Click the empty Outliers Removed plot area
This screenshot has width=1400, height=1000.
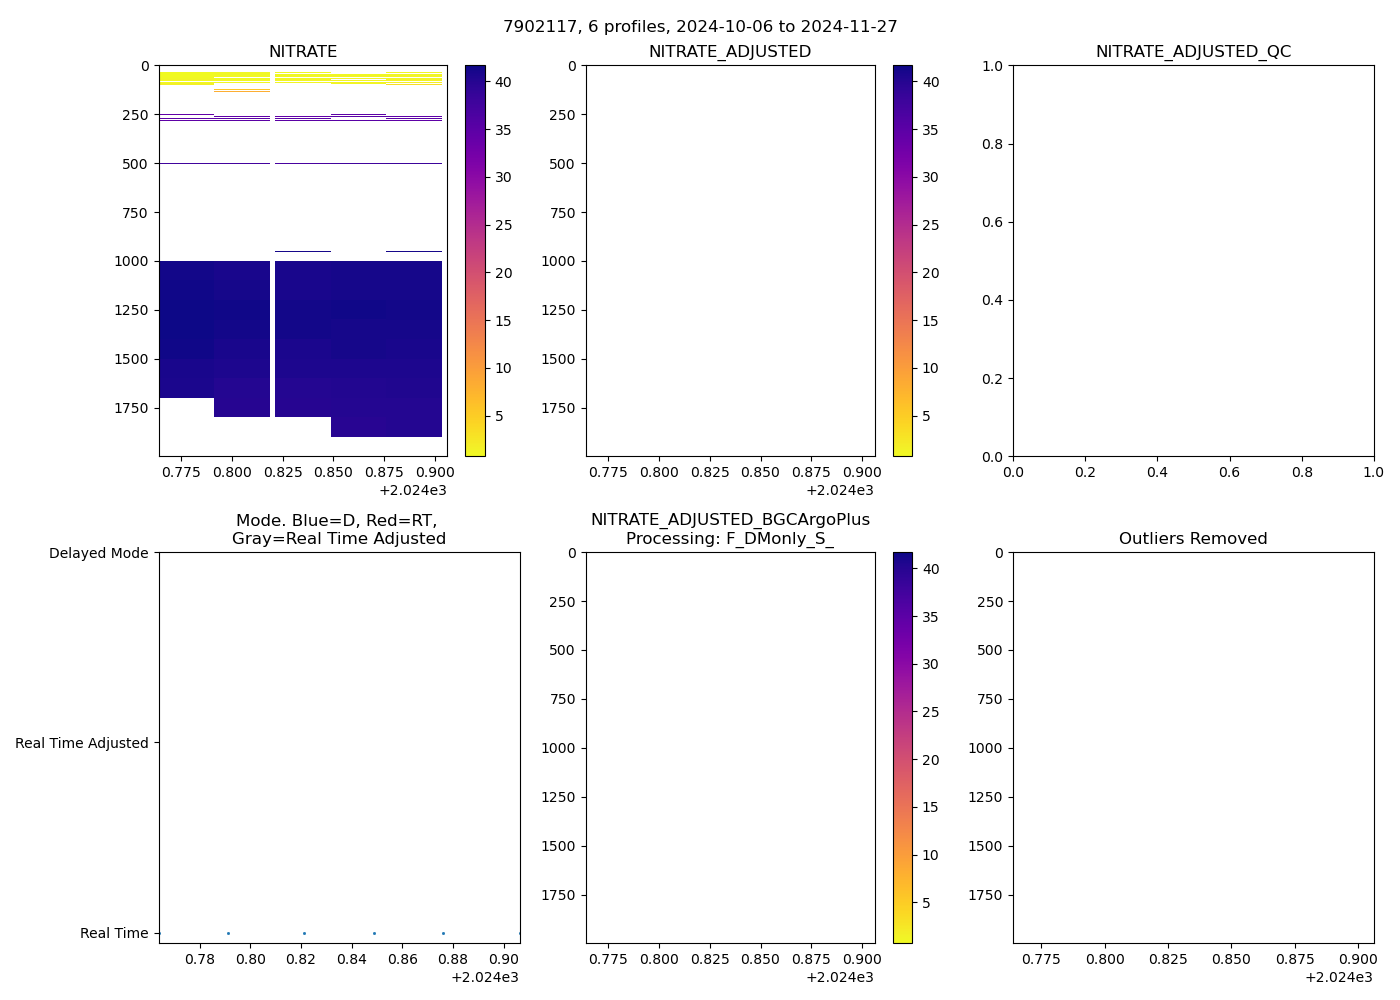(1193, 747)
